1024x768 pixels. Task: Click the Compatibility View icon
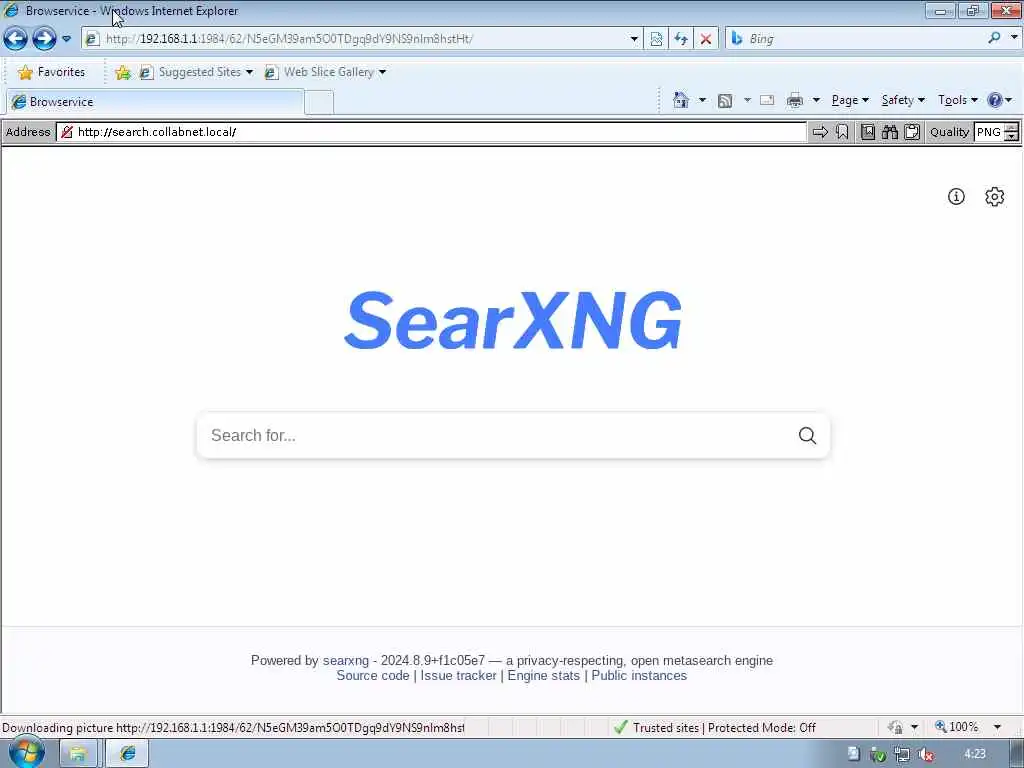click(656, 39)
